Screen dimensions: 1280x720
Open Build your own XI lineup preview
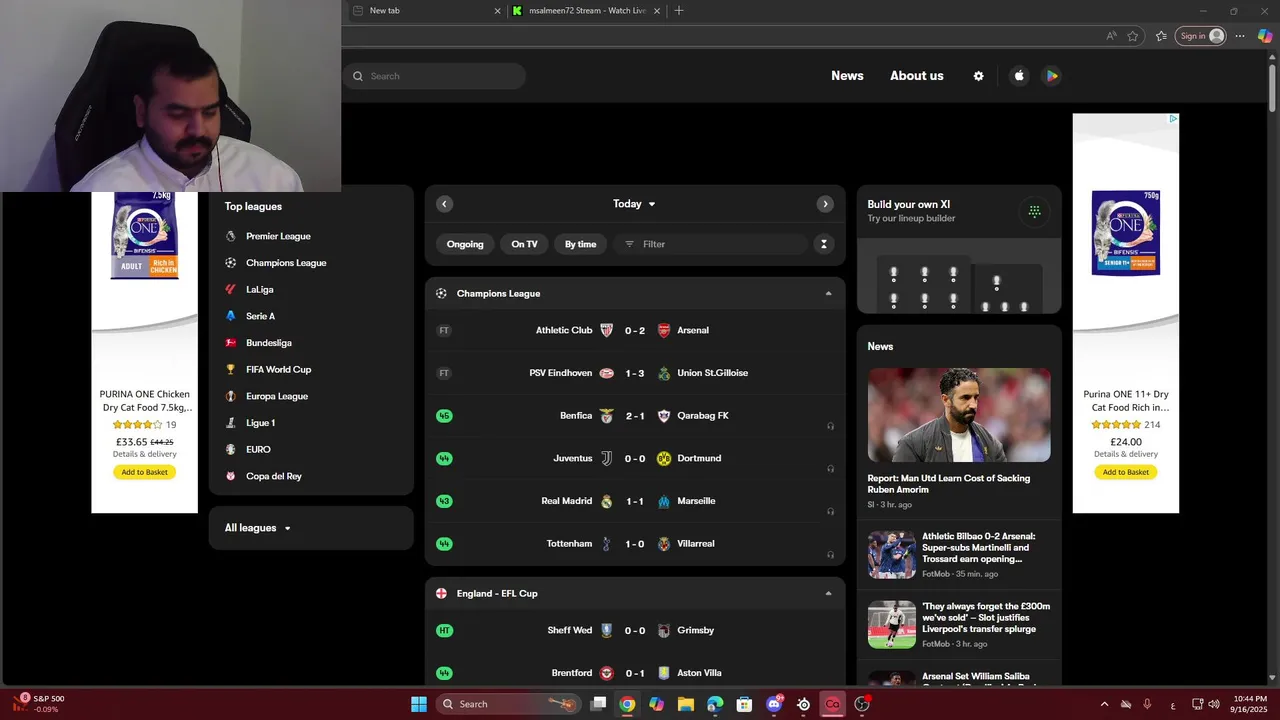(x=959, y=275)
